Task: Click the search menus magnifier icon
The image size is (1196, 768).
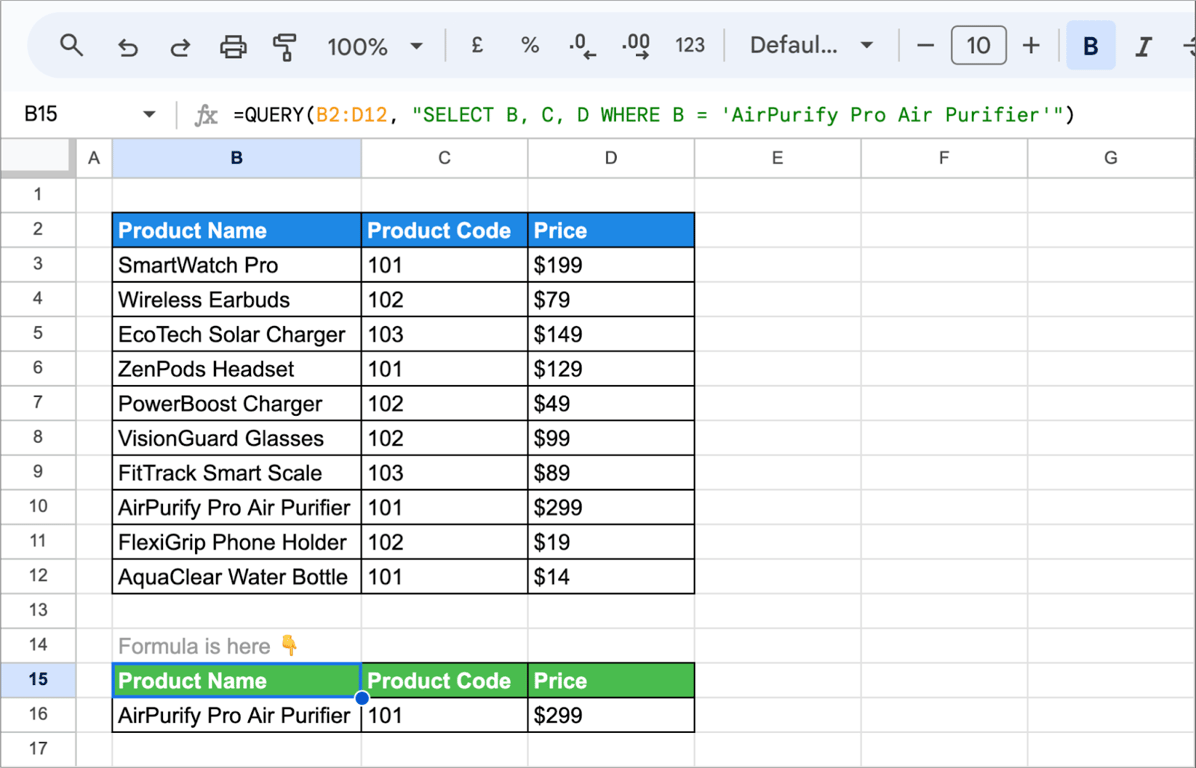Action: coord(71,47)
